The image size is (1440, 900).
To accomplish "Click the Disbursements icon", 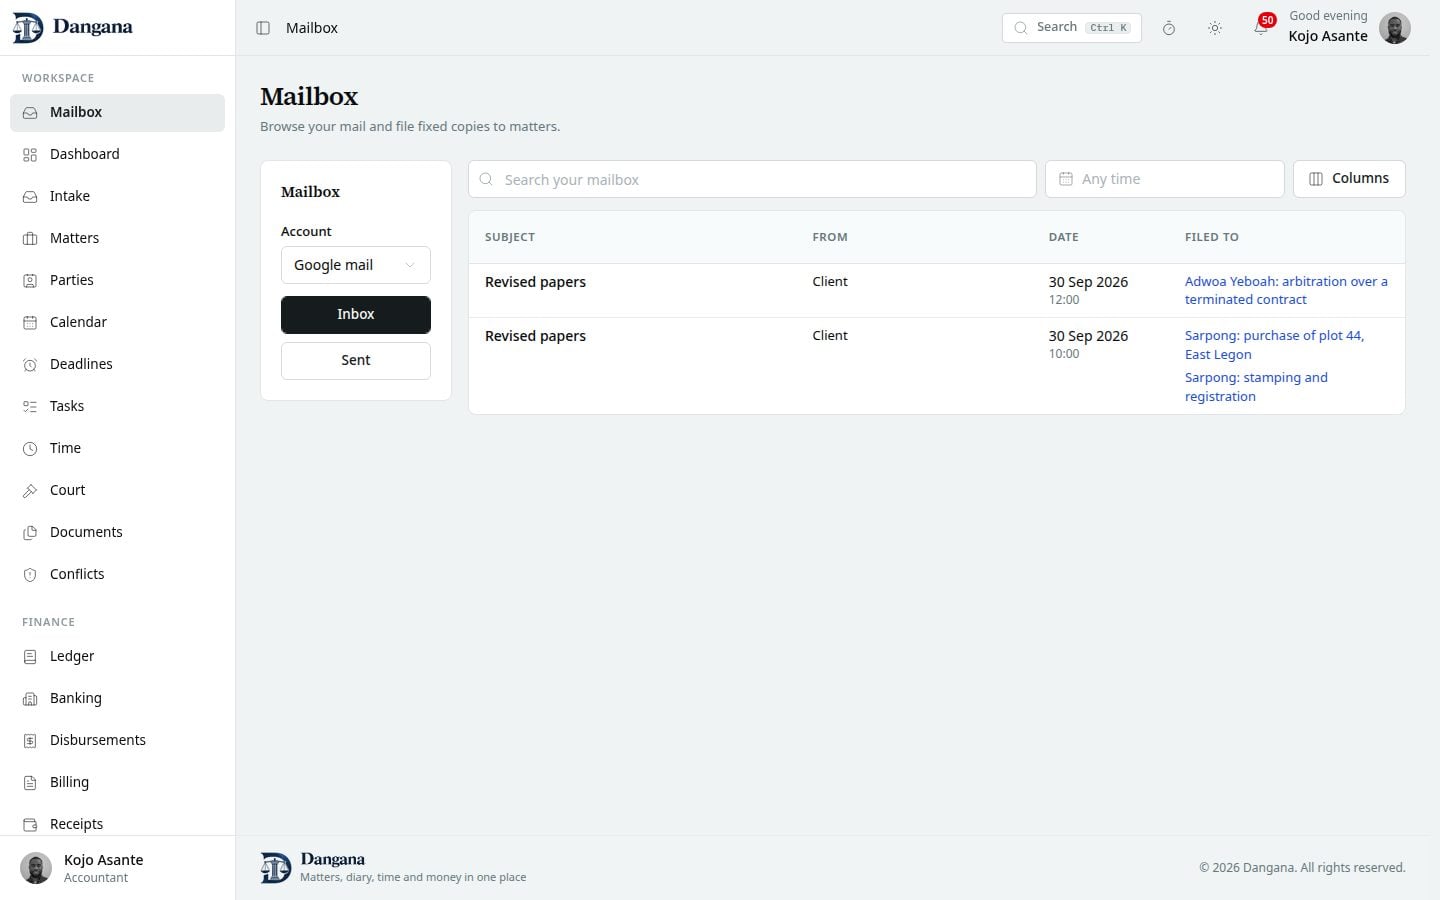I will (x=30, y=741).
